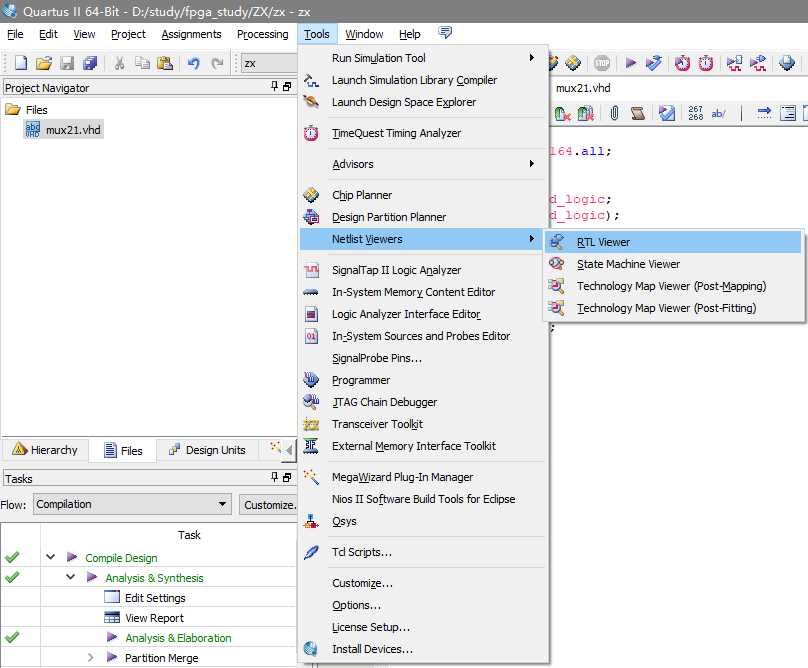Open In-System Sources and Probes Editor
Viewport: 808px width, 668px height.
[423, 336]
